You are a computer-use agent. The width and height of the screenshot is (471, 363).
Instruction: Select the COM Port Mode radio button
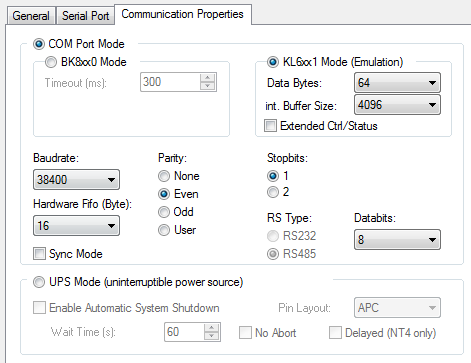pyautogui.click(x=39, y=44)
